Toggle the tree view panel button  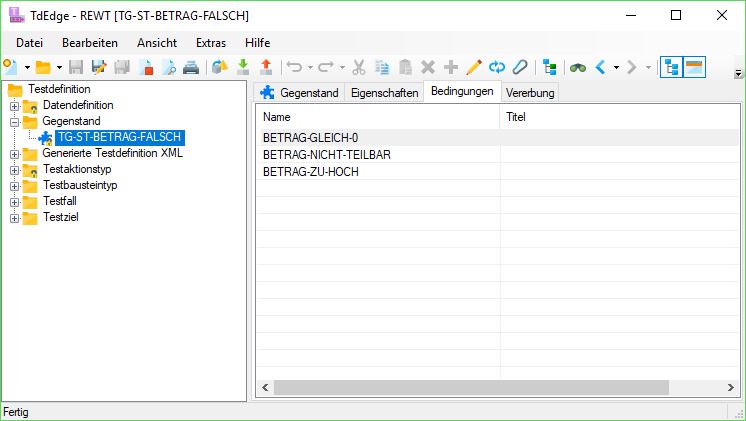click(671, 68)
